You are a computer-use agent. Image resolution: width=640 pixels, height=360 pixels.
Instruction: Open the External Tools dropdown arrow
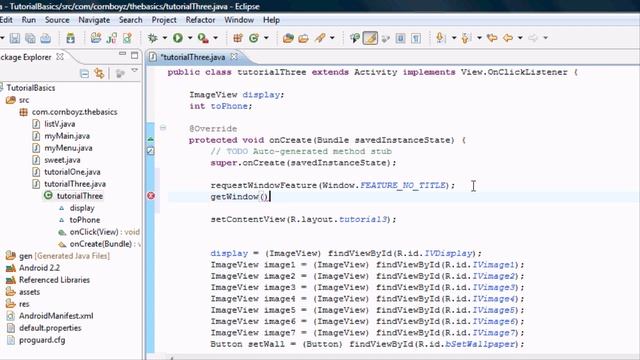click(216, 38)
